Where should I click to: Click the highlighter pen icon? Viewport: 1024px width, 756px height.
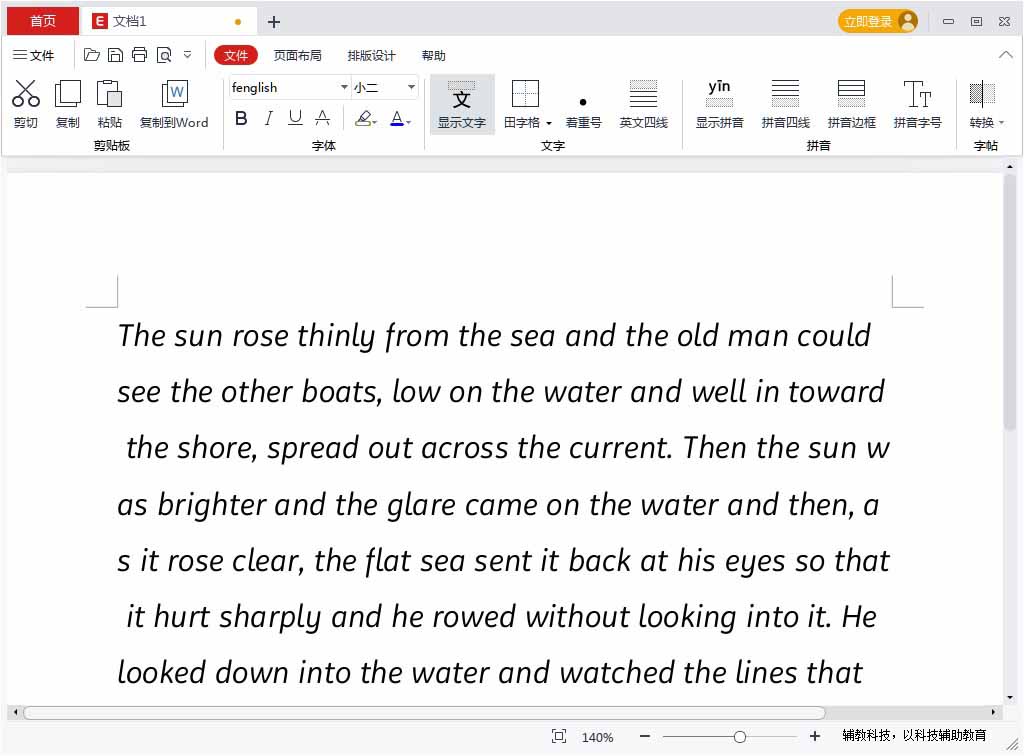362,118
